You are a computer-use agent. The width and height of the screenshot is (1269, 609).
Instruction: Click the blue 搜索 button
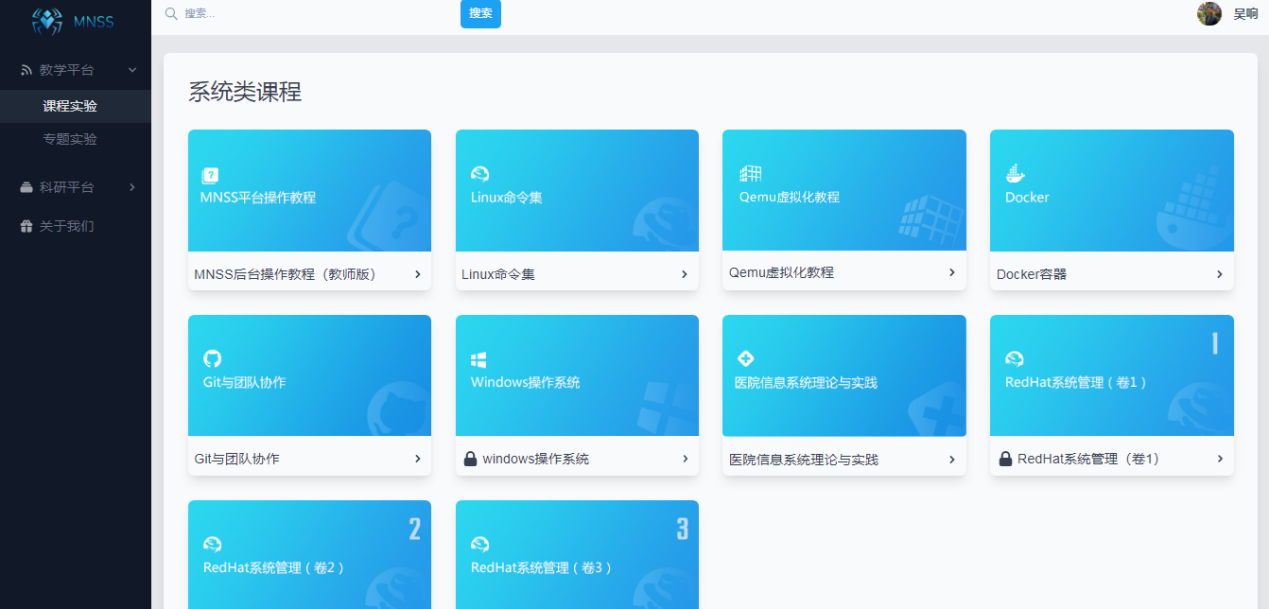[480, 13]
